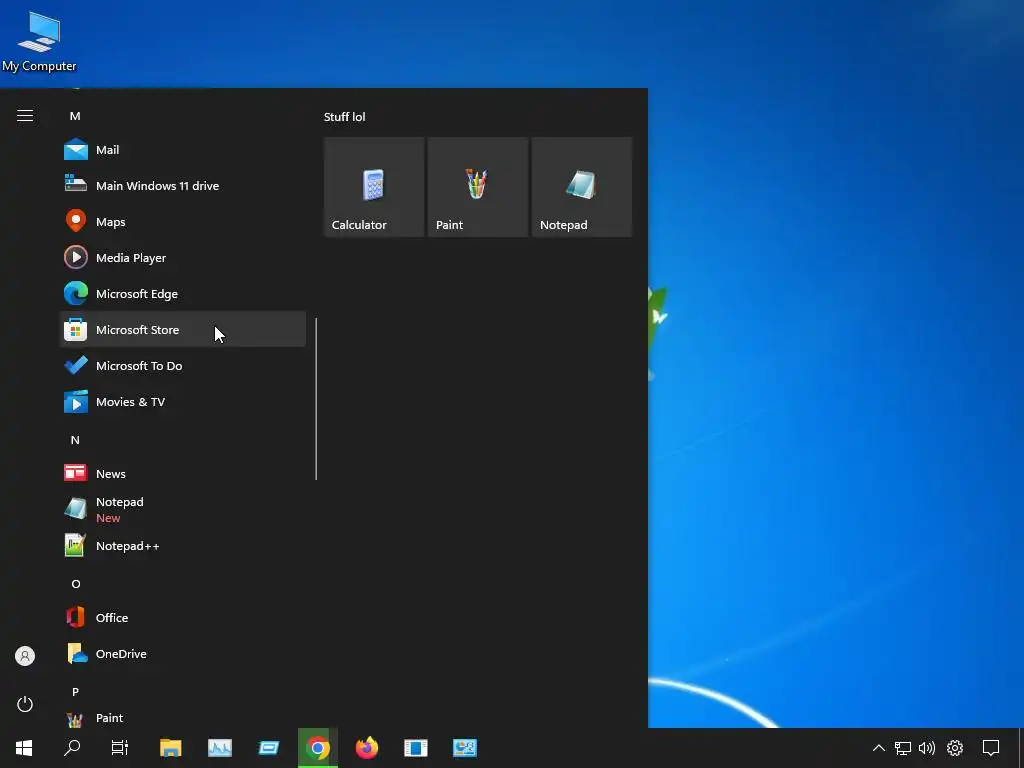1024x768 pixels.
Task: Select the P section header
Action: 75,692
